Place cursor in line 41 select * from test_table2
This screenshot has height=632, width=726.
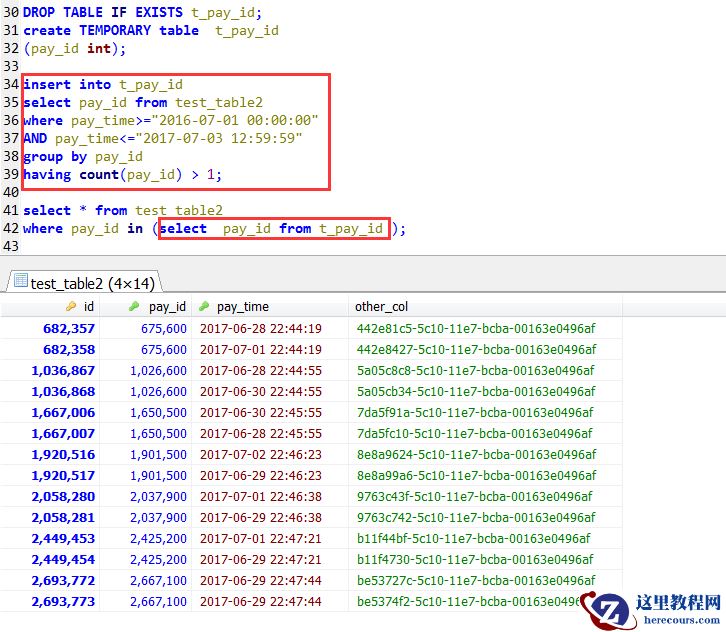pyautogui.click(x=123, y=210)
